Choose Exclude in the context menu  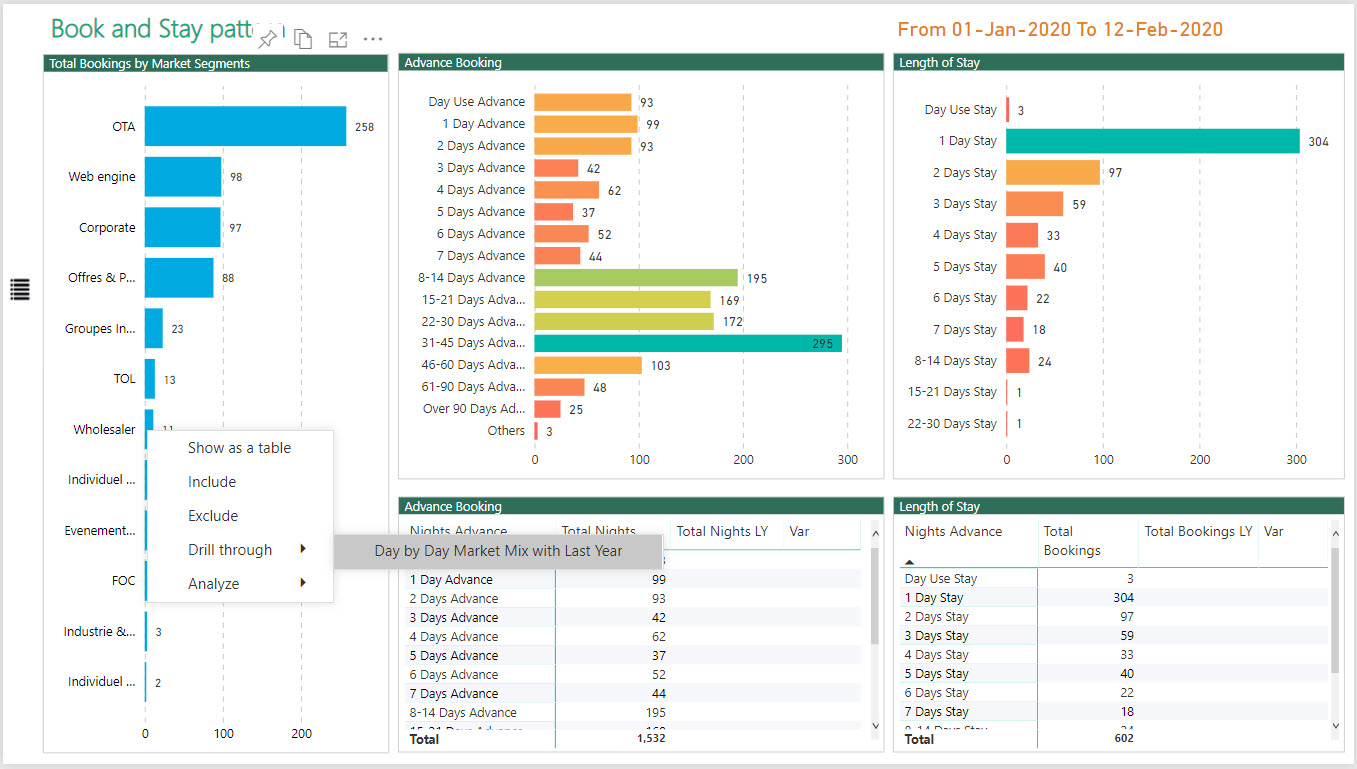pyautogui.click(x=213, y=516)
